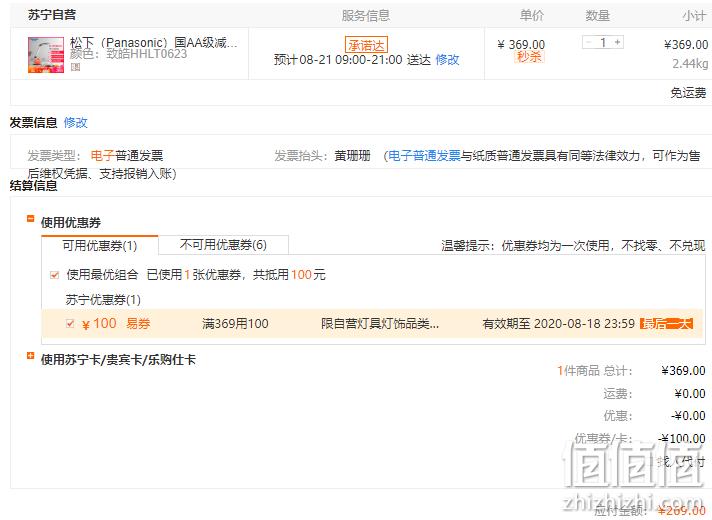
Task: Click the invoice title name 黄珊珊
Action: [x=352, y=156]
